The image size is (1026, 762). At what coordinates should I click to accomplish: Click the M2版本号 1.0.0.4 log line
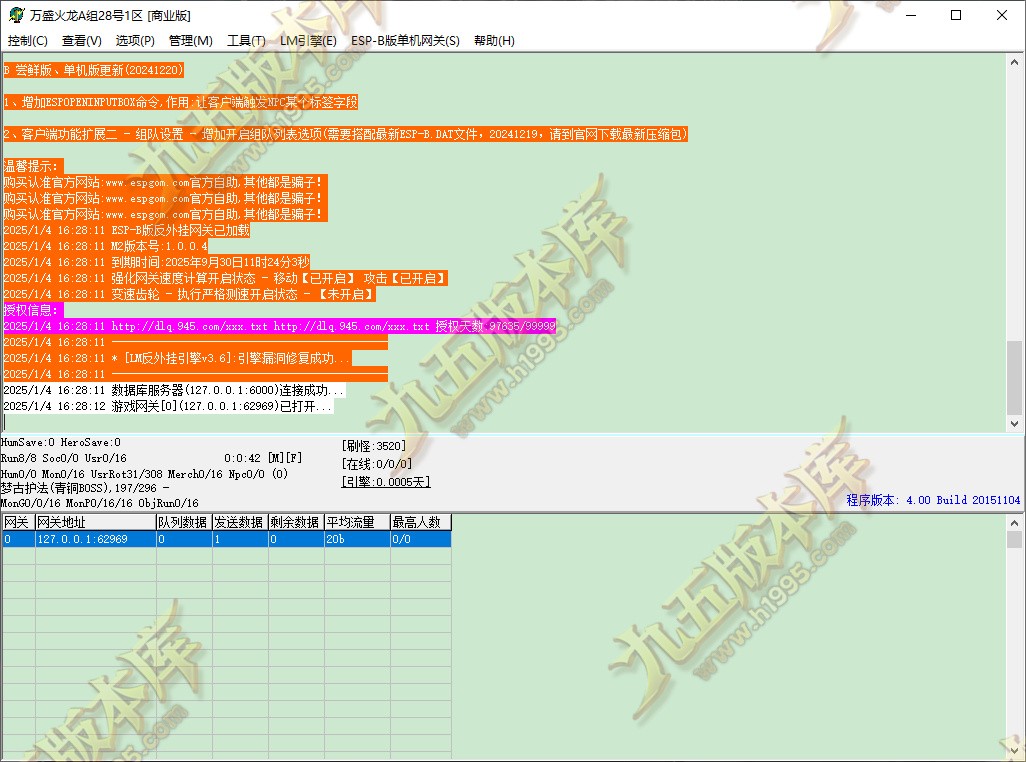pos(105,246)
